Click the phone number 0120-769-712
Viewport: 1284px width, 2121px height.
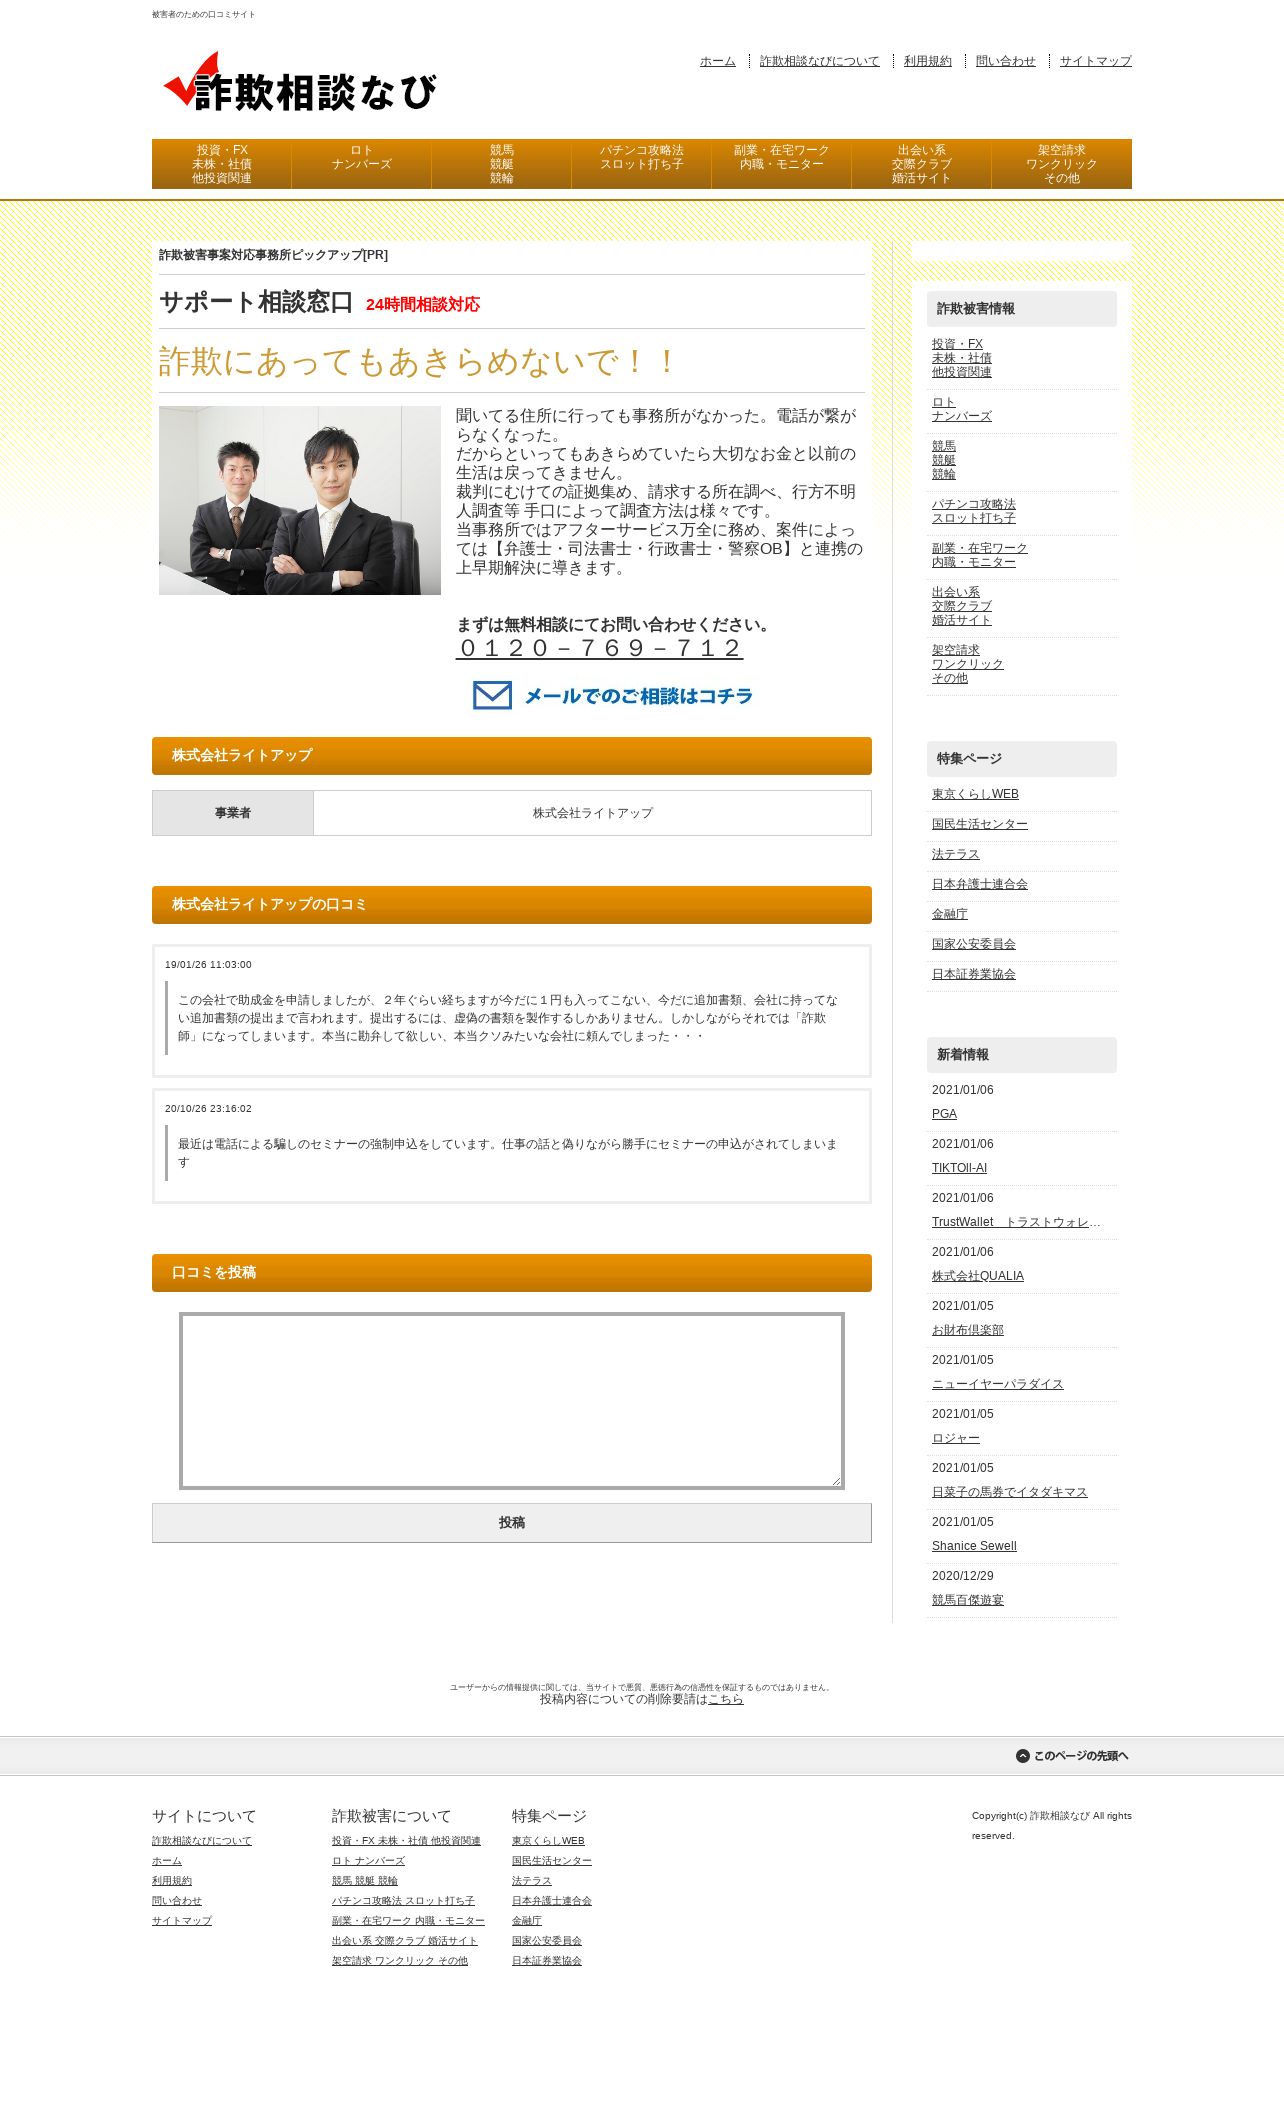[599, 648]
